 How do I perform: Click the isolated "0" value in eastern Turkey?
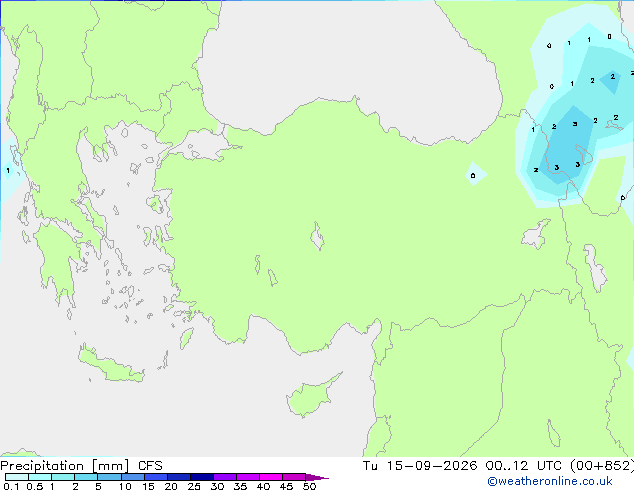(473, 175)
